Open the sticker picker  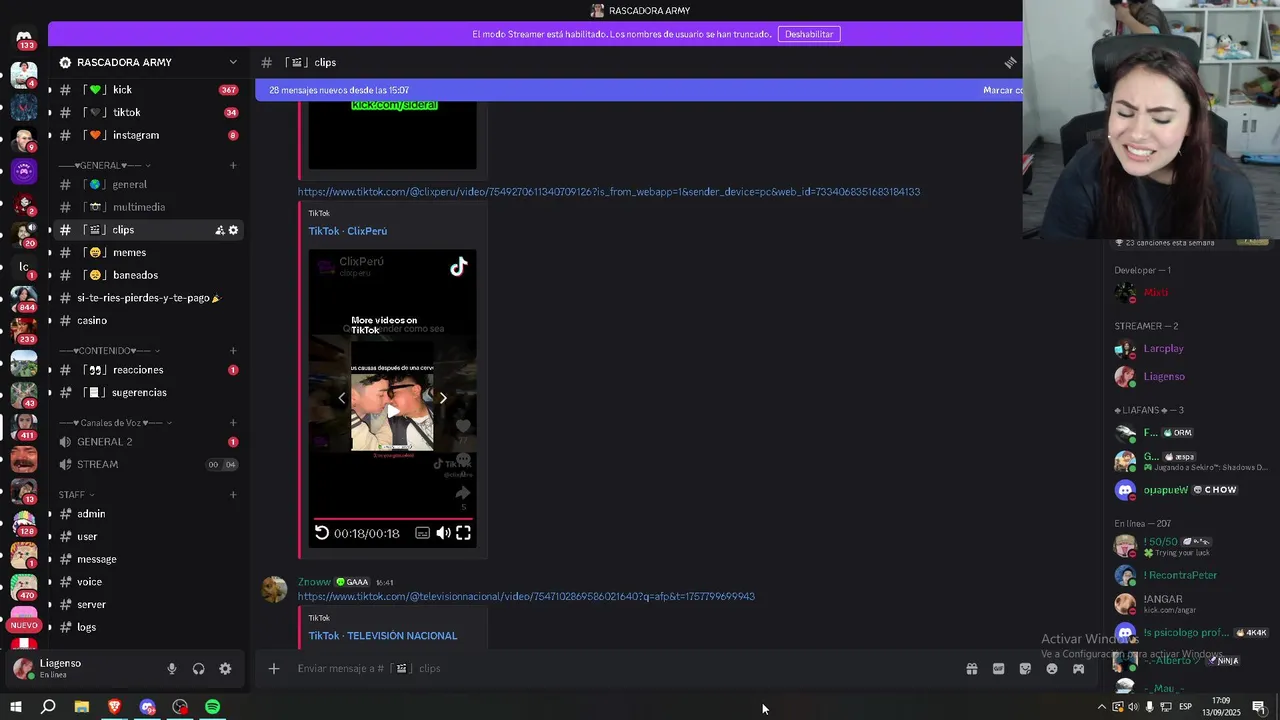(1025, 668)
